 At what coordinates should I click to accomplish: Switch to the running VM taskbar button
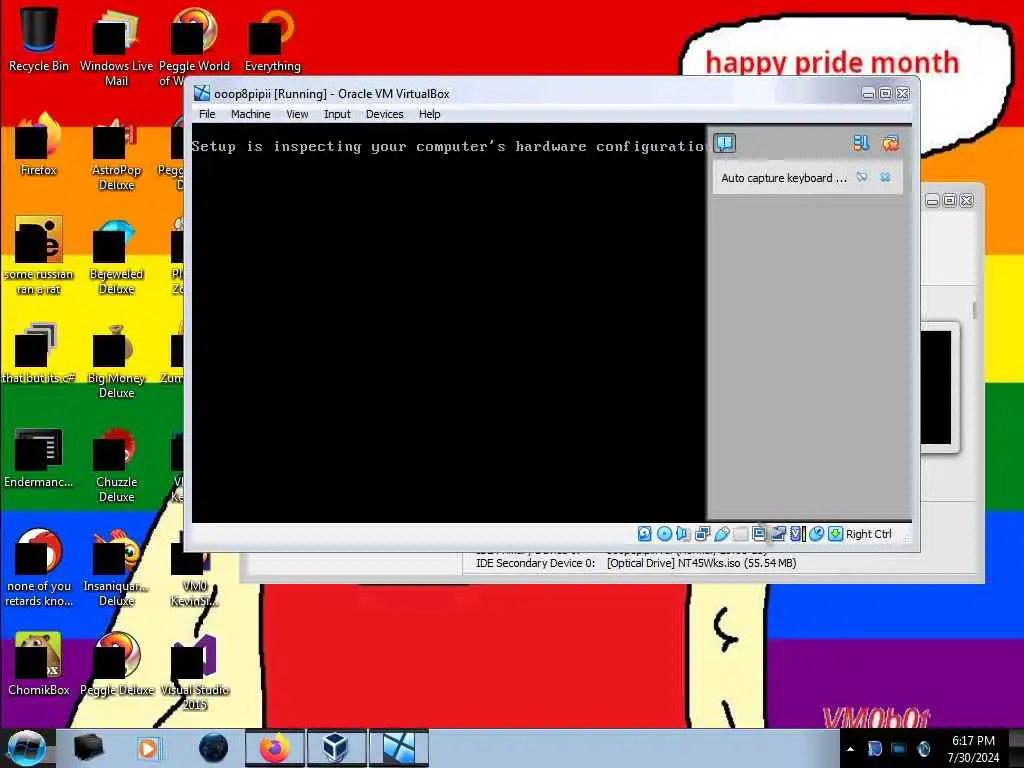tap(398, 748)
